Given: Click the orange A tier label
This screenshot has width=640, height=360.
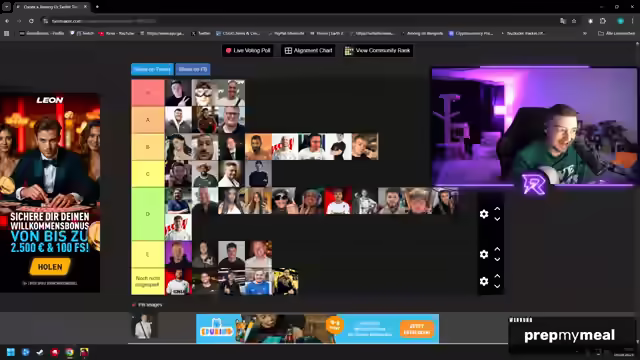Looking at the screenshot, I should point(148,120).
